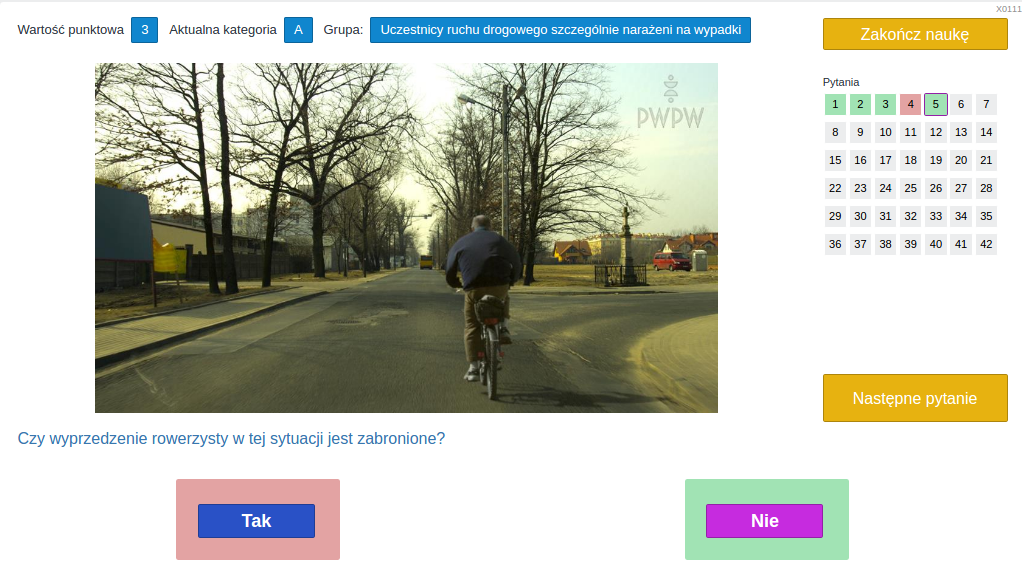Viewport: 1022px width, 565px height.
Task: Jump to question 35
Action: click(986, 216)
